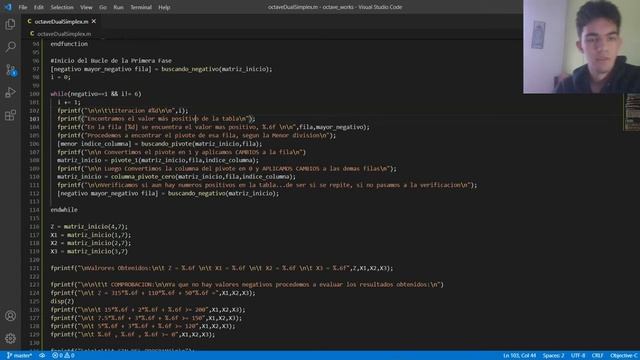640x360 pixels.
Task: Open the Run menu
Action: coord(118,7)
